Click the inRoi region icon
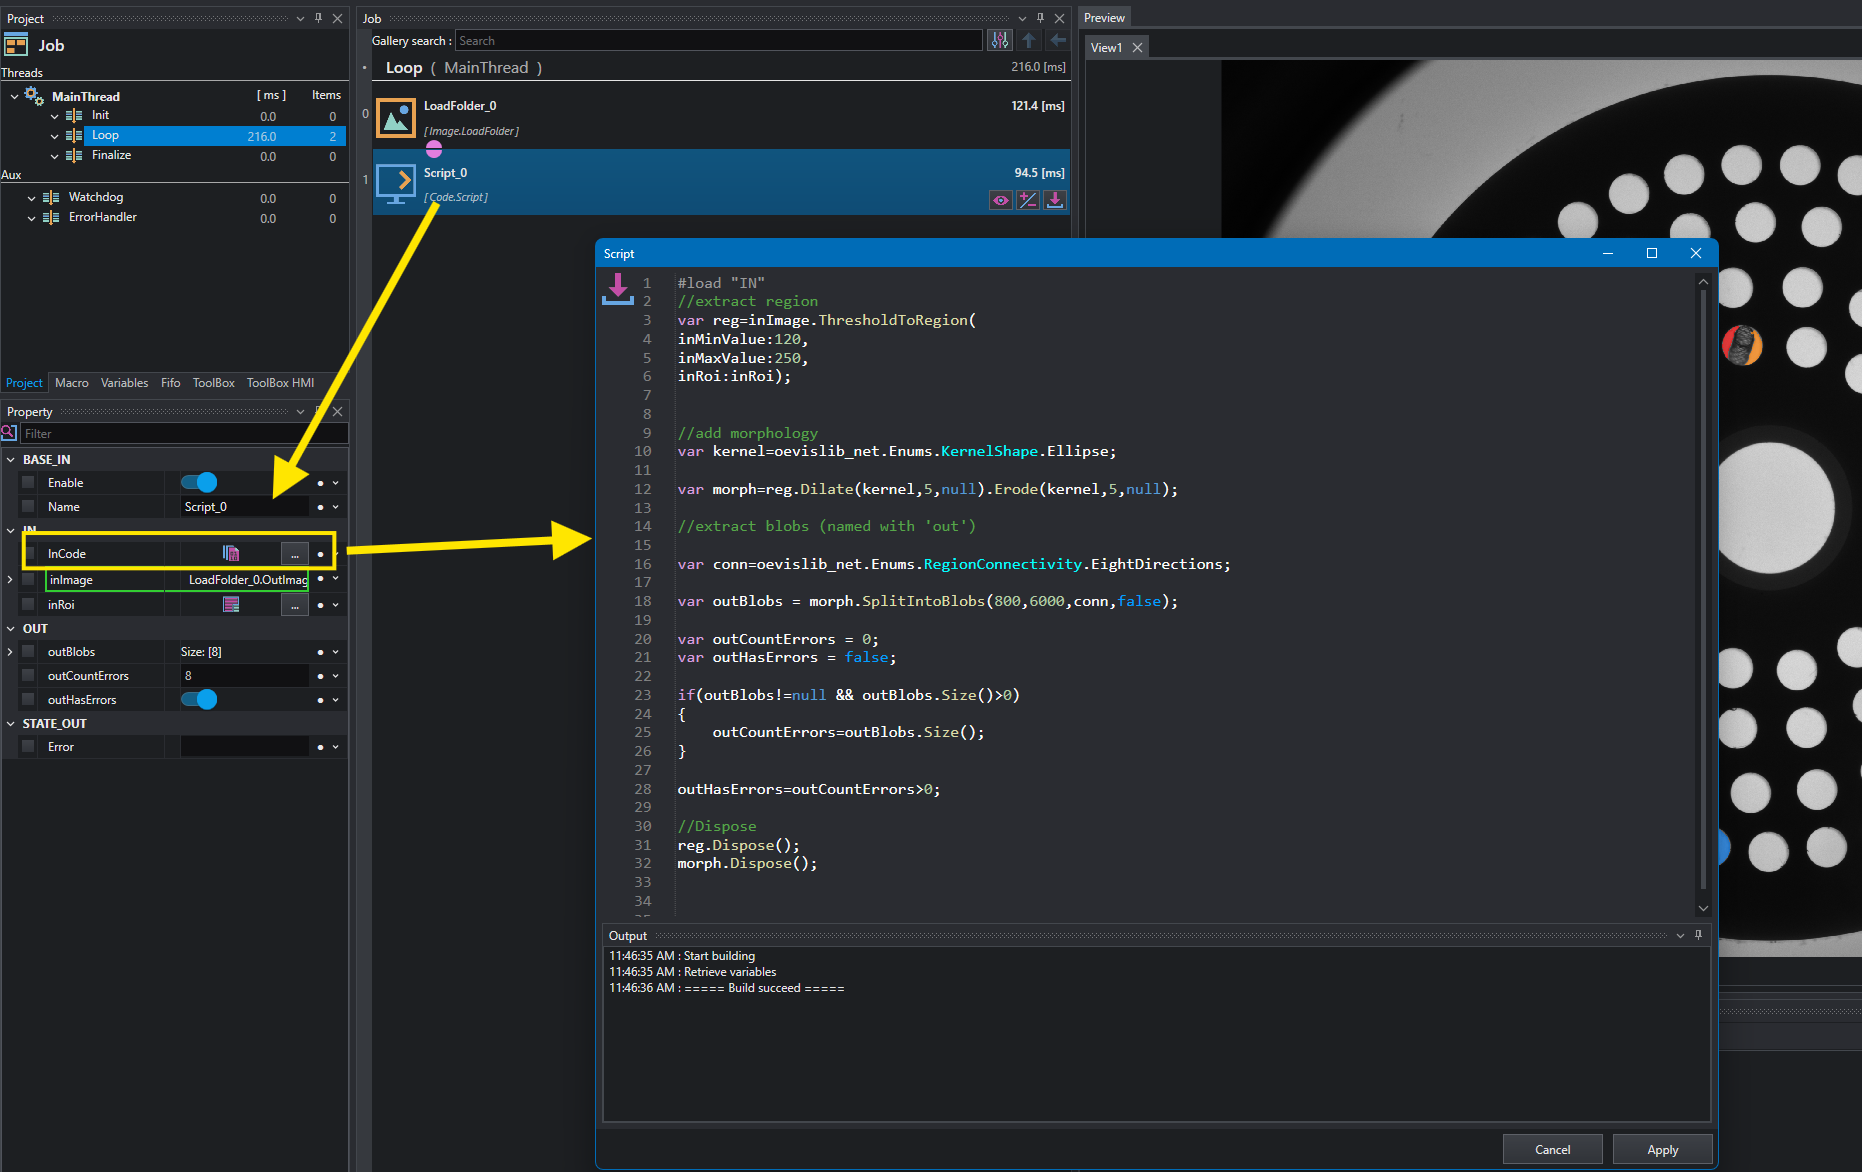The height and width of the screenshot is (1172, 1862). pyautogui.click(x=231, y=604)
